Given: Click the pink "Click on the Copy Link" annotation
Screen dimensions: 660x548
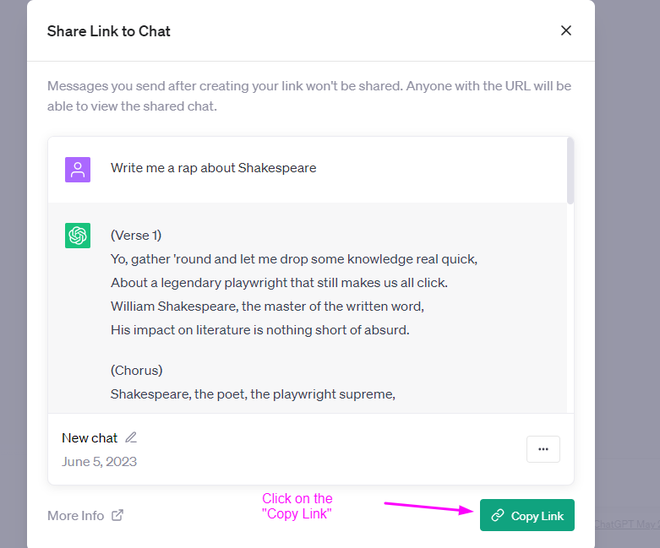Looking at the screenshot, I should pyautogui.click(x=297, y=506).
